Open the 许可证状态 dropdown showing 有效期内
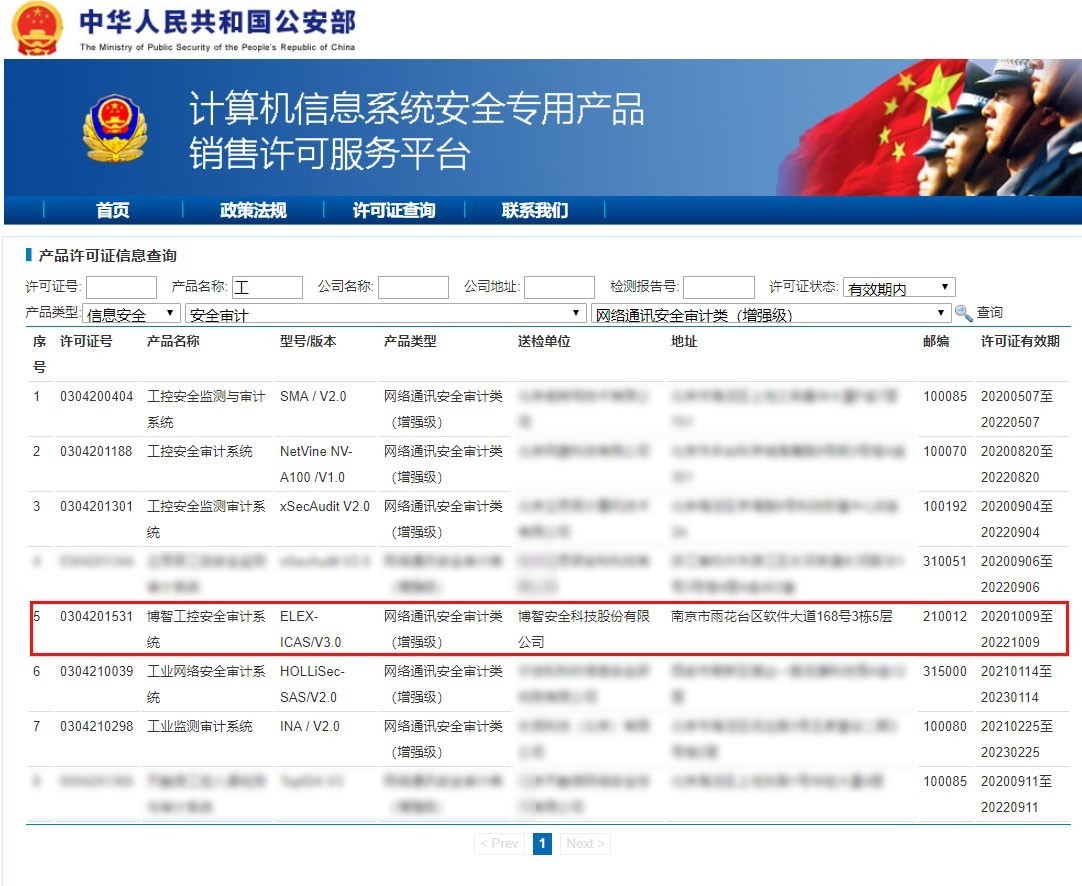The width and height of the screenshot is (1082, 886). pos(899,288)
